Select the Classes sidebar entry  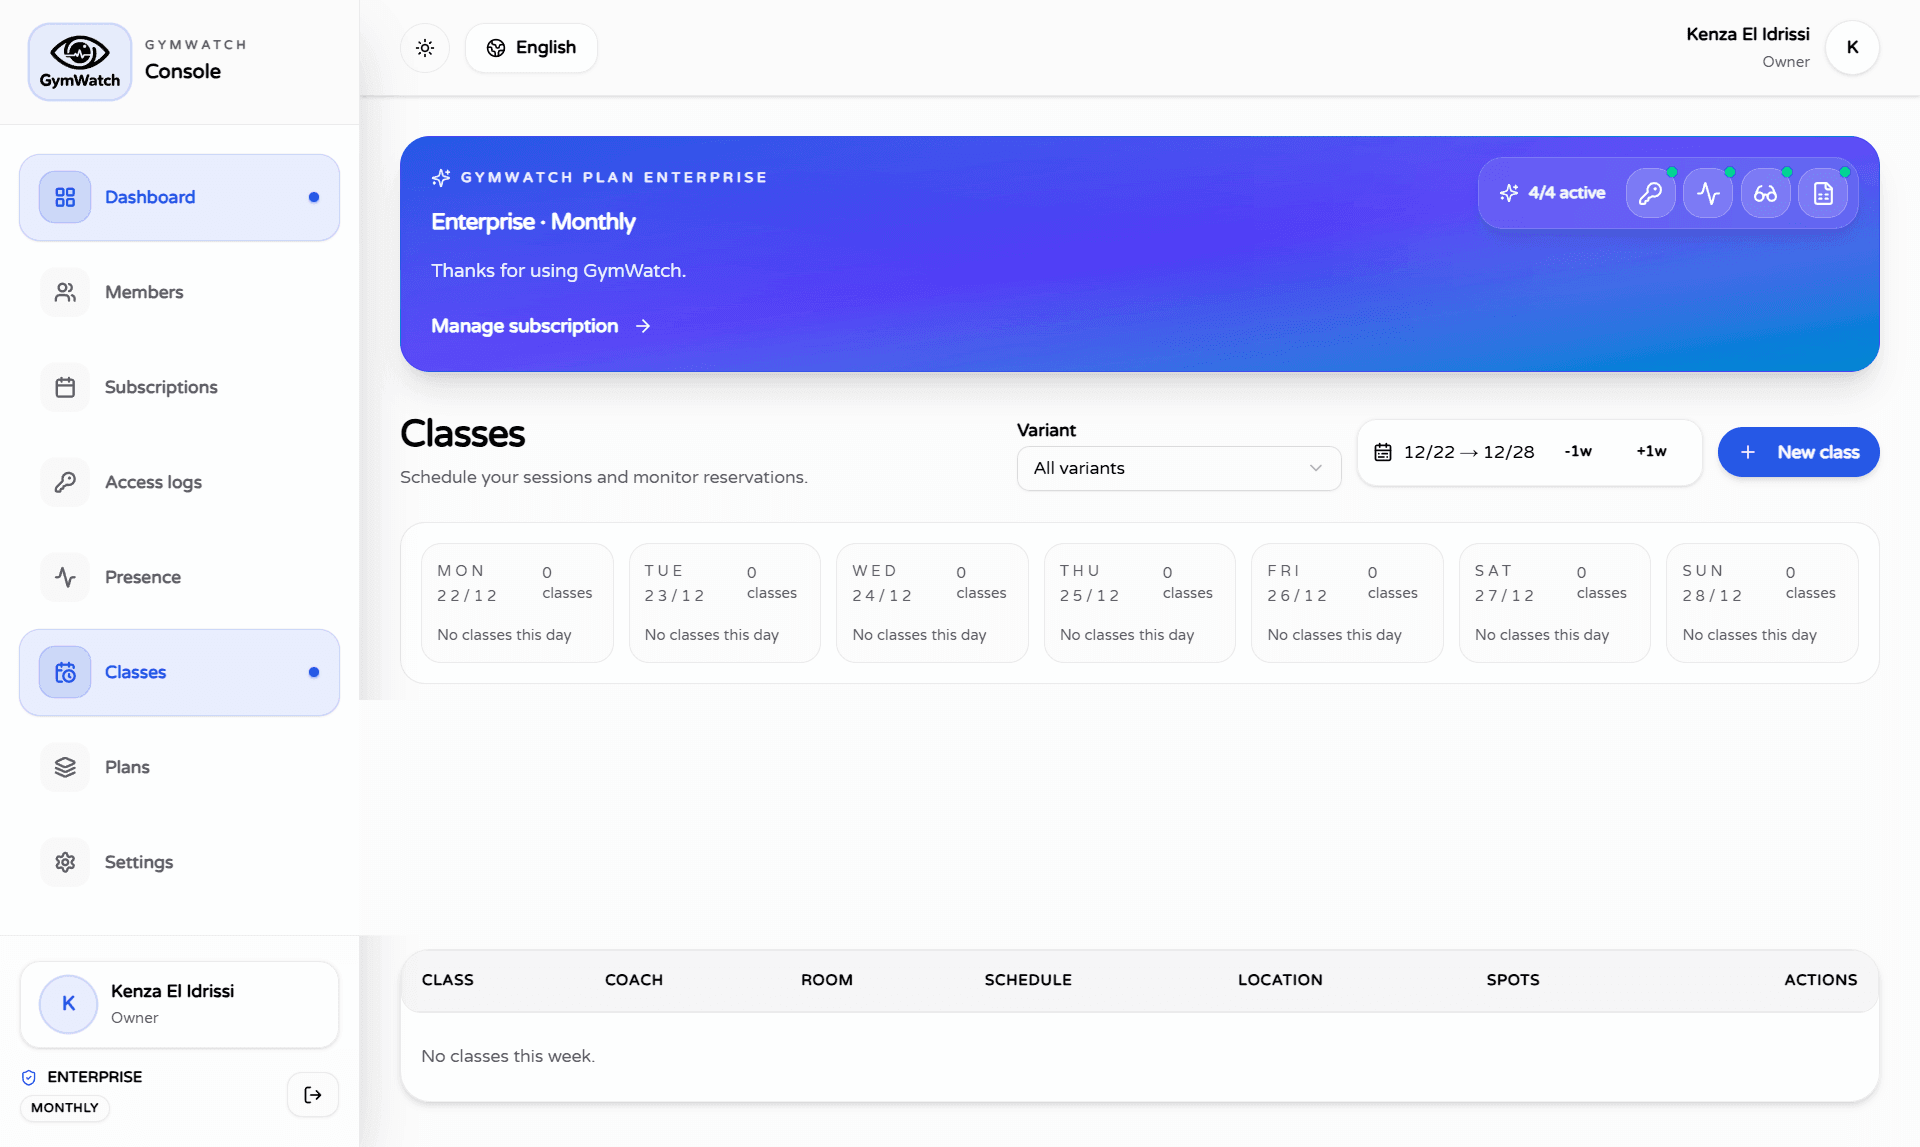tap(136, 671)
